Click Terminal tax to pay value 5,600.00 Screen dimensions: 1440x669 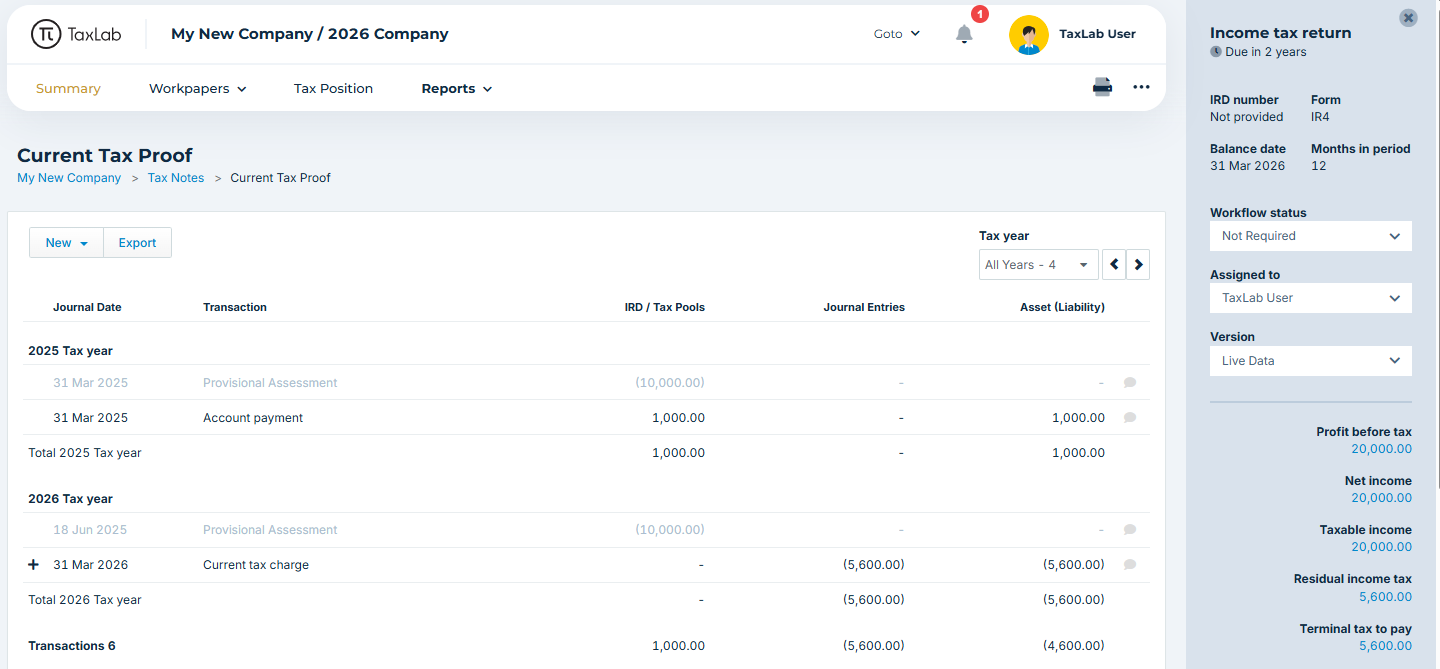pos(1385,646)
